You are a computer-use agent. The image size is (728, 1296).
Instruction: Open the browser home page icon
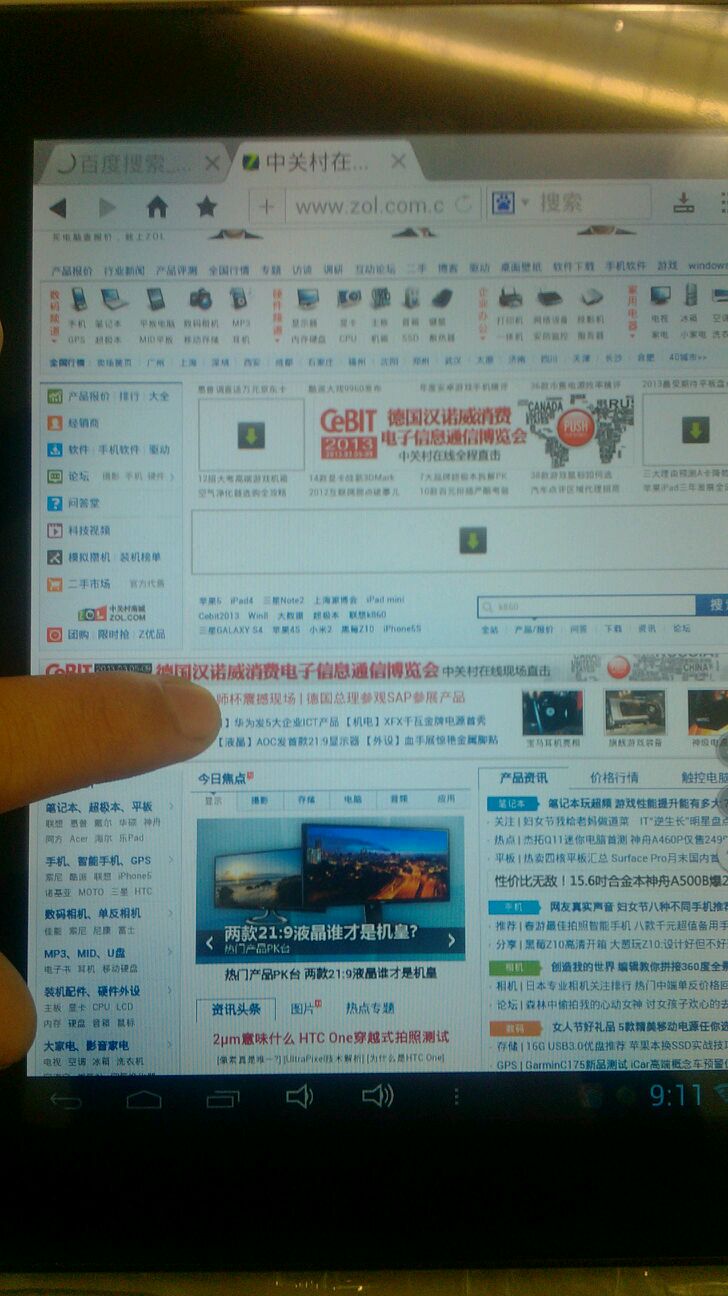pos(157,207)
